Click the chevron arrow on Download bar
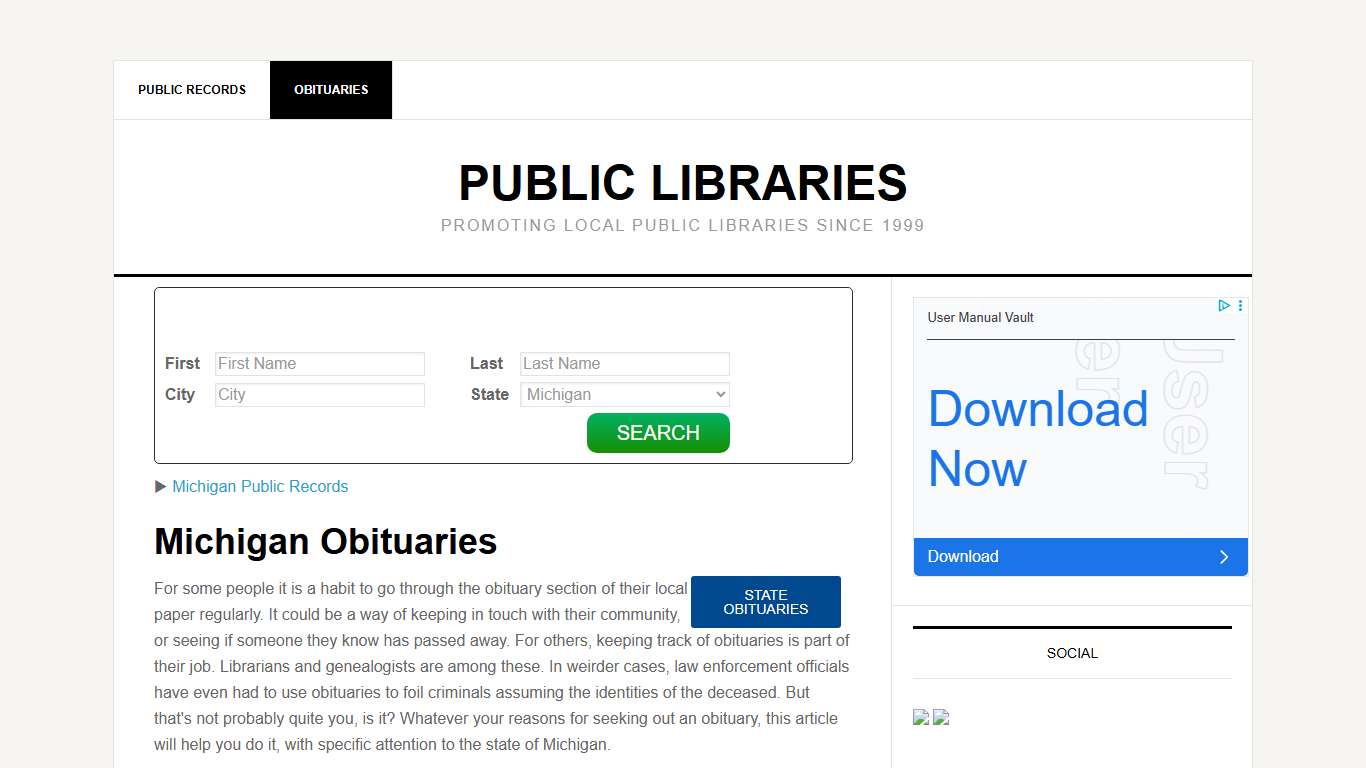The height and width of the screenshot is (768, 1366). pyautogui.click(x=1224, y=557)
